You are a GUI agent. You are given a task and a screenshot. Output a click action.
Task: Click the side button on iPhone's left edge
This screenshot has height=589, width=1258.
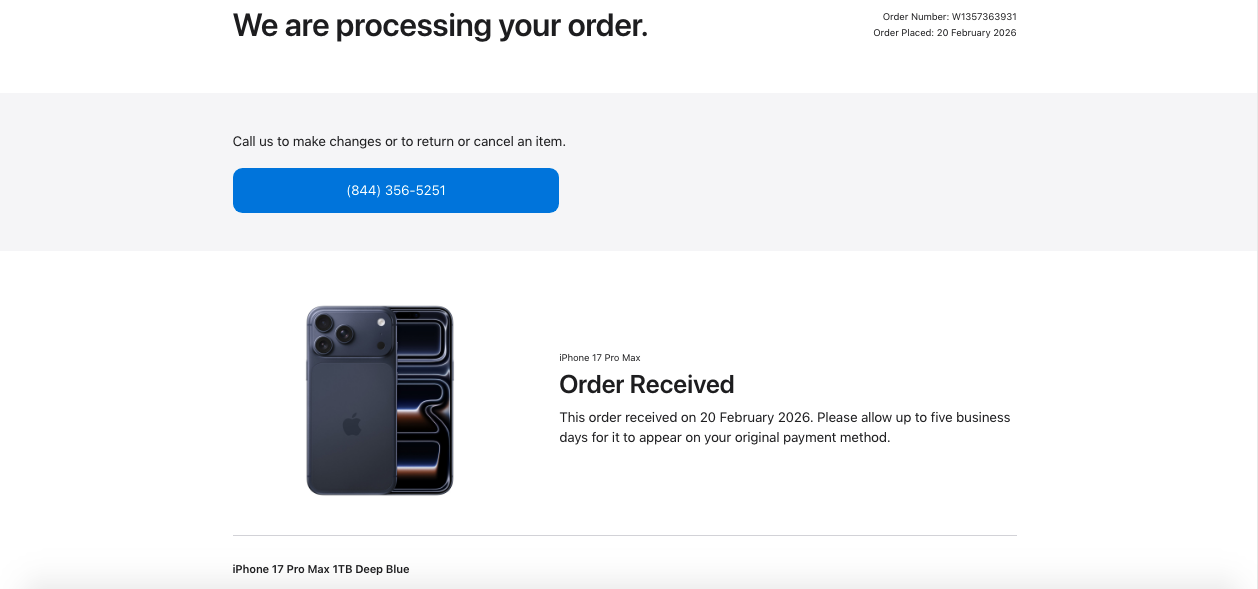[307, 365]
